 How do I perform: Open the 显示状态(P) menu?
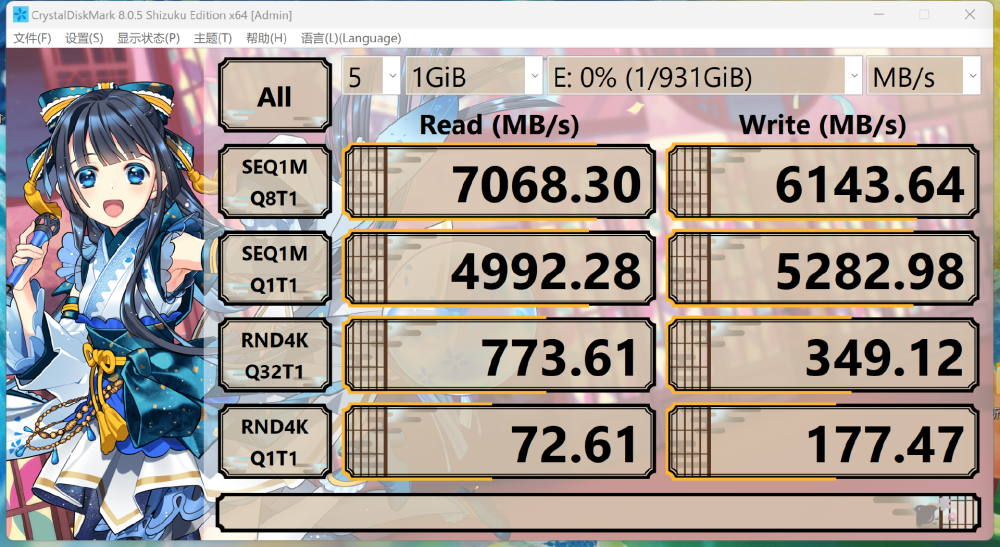click(x=148, y=38)
